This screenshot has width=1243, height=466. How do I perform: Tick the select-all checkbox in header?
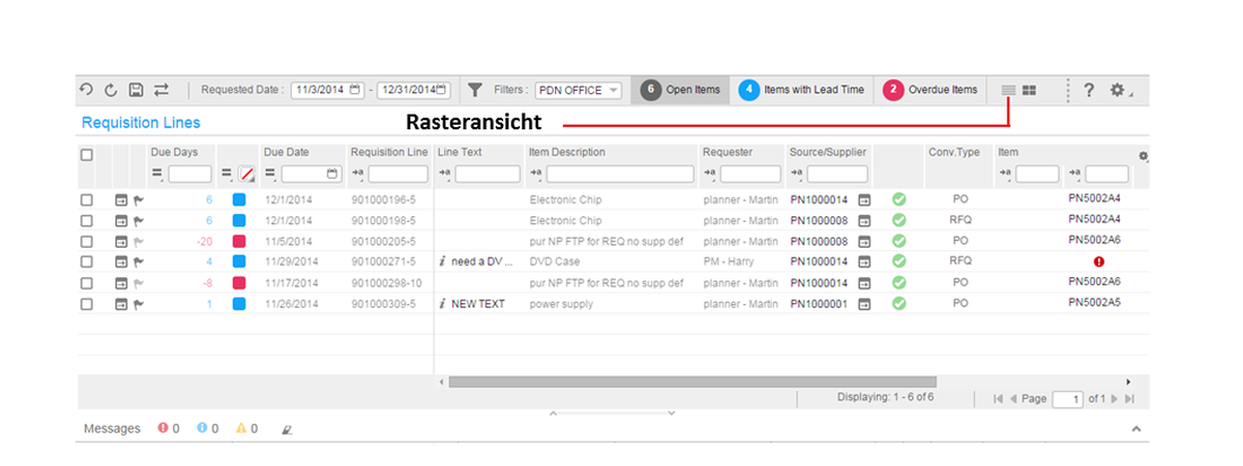87,155
